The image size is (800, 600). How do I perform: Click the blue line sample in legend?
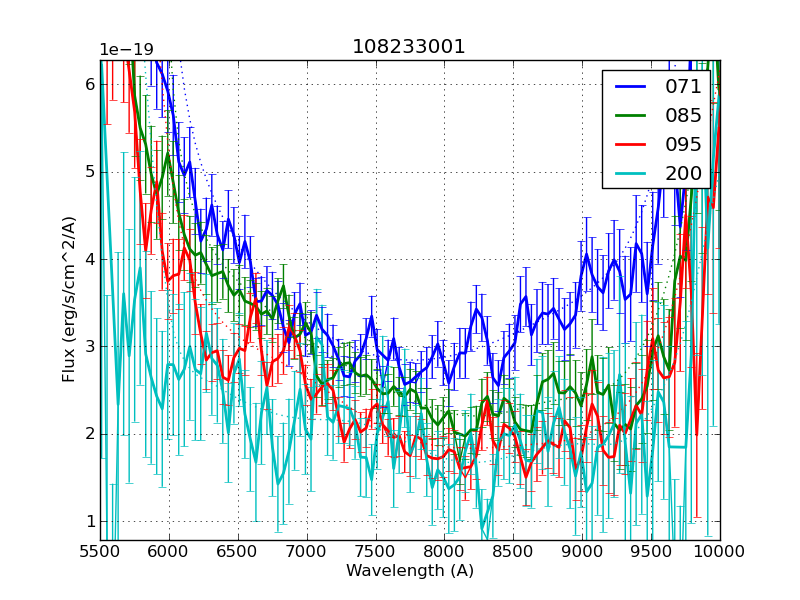630,87
